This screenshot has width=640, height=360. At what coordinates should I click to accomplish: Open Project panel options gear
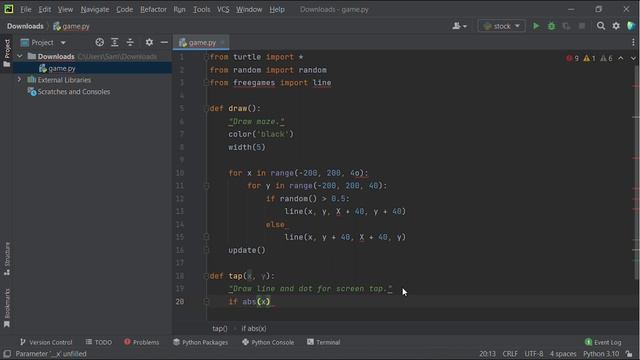(149, 42)
